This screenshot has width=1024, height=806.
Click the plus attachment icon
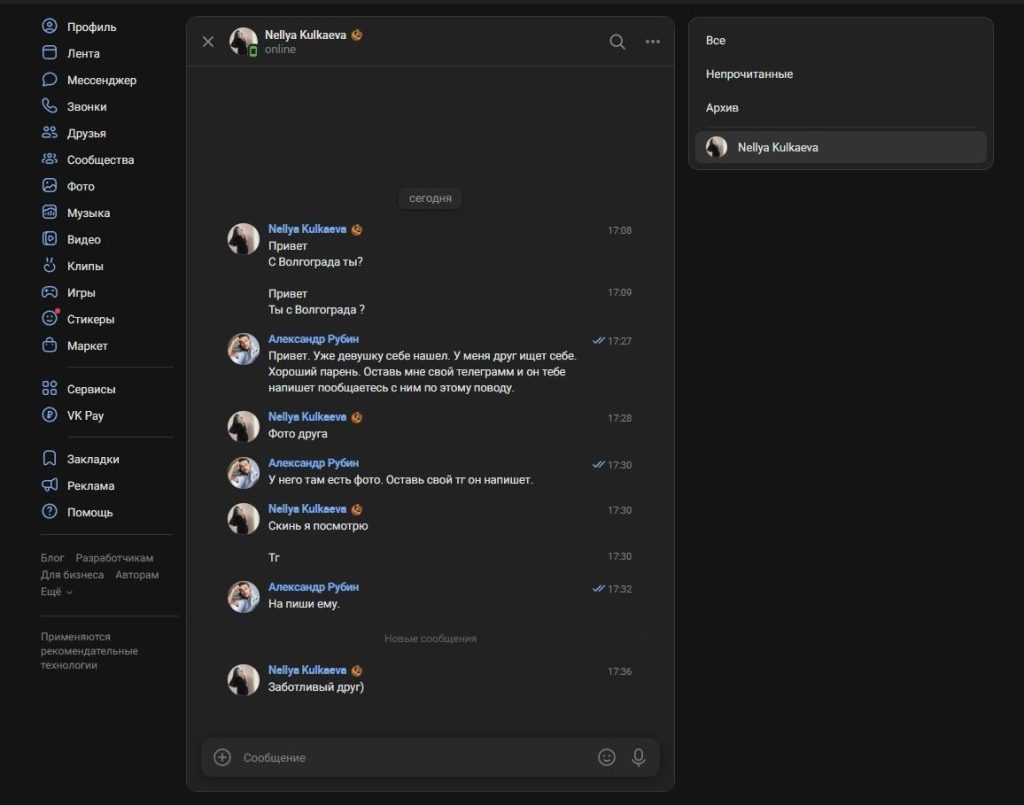click(222, 758)
